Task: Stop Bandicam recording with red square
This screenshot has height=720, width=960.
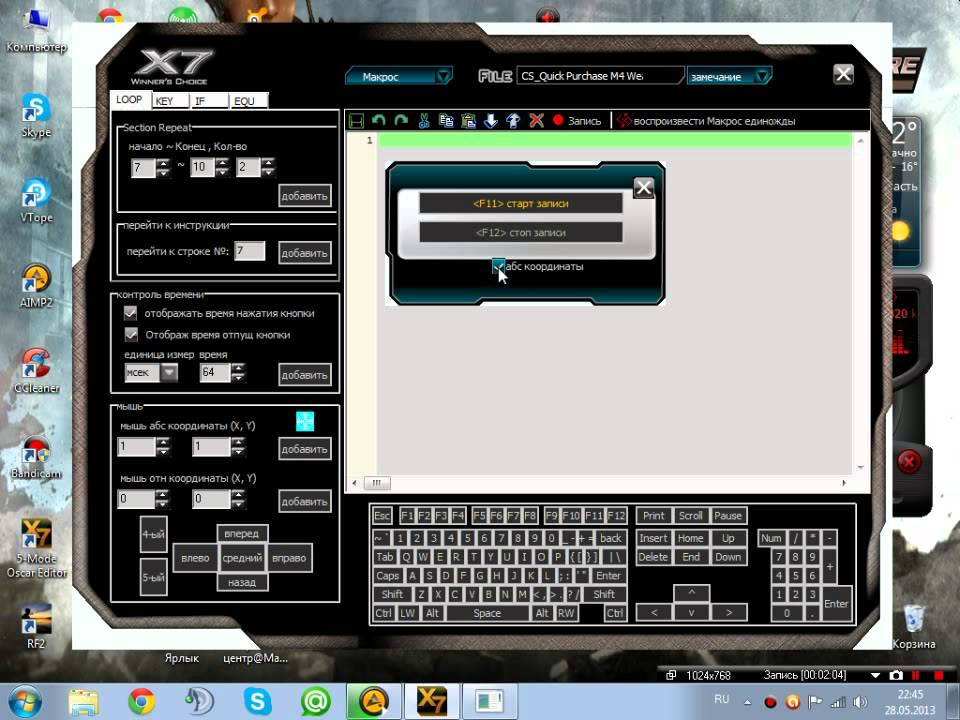Action: (x=938, y=675)
